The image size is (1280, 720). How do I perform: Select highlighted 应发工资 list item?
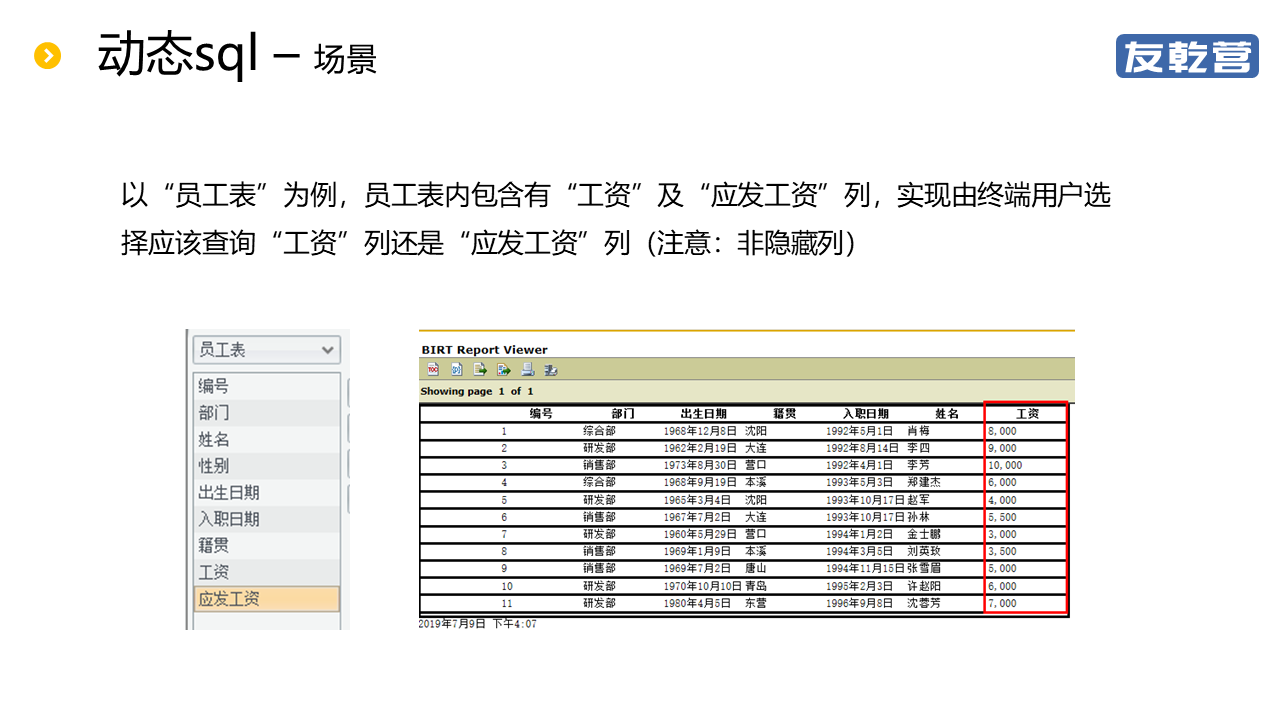(266, 599)
